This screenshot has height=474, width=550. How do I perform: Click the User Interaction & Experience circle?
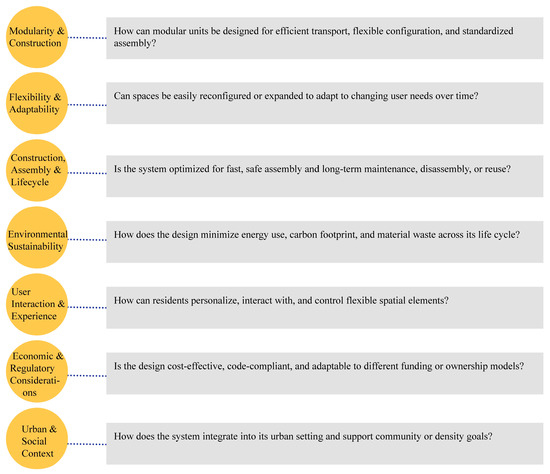(37, 304)
